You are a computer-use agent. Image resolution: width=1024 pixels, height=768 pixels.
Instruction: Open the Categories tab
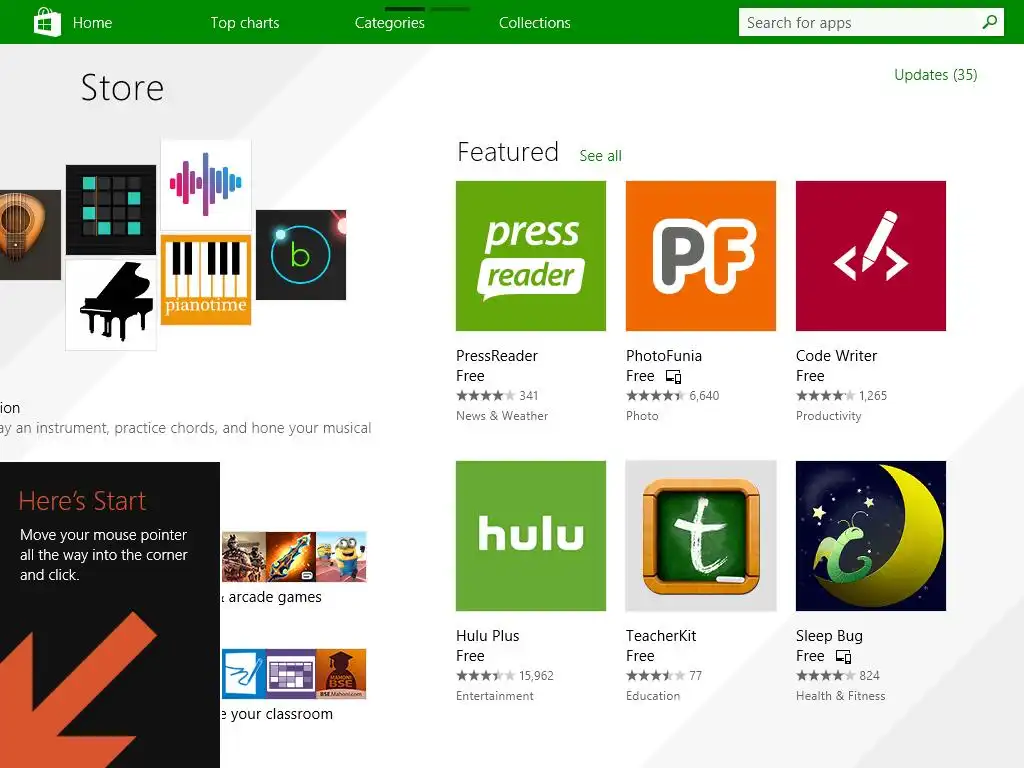pos(390,23)
